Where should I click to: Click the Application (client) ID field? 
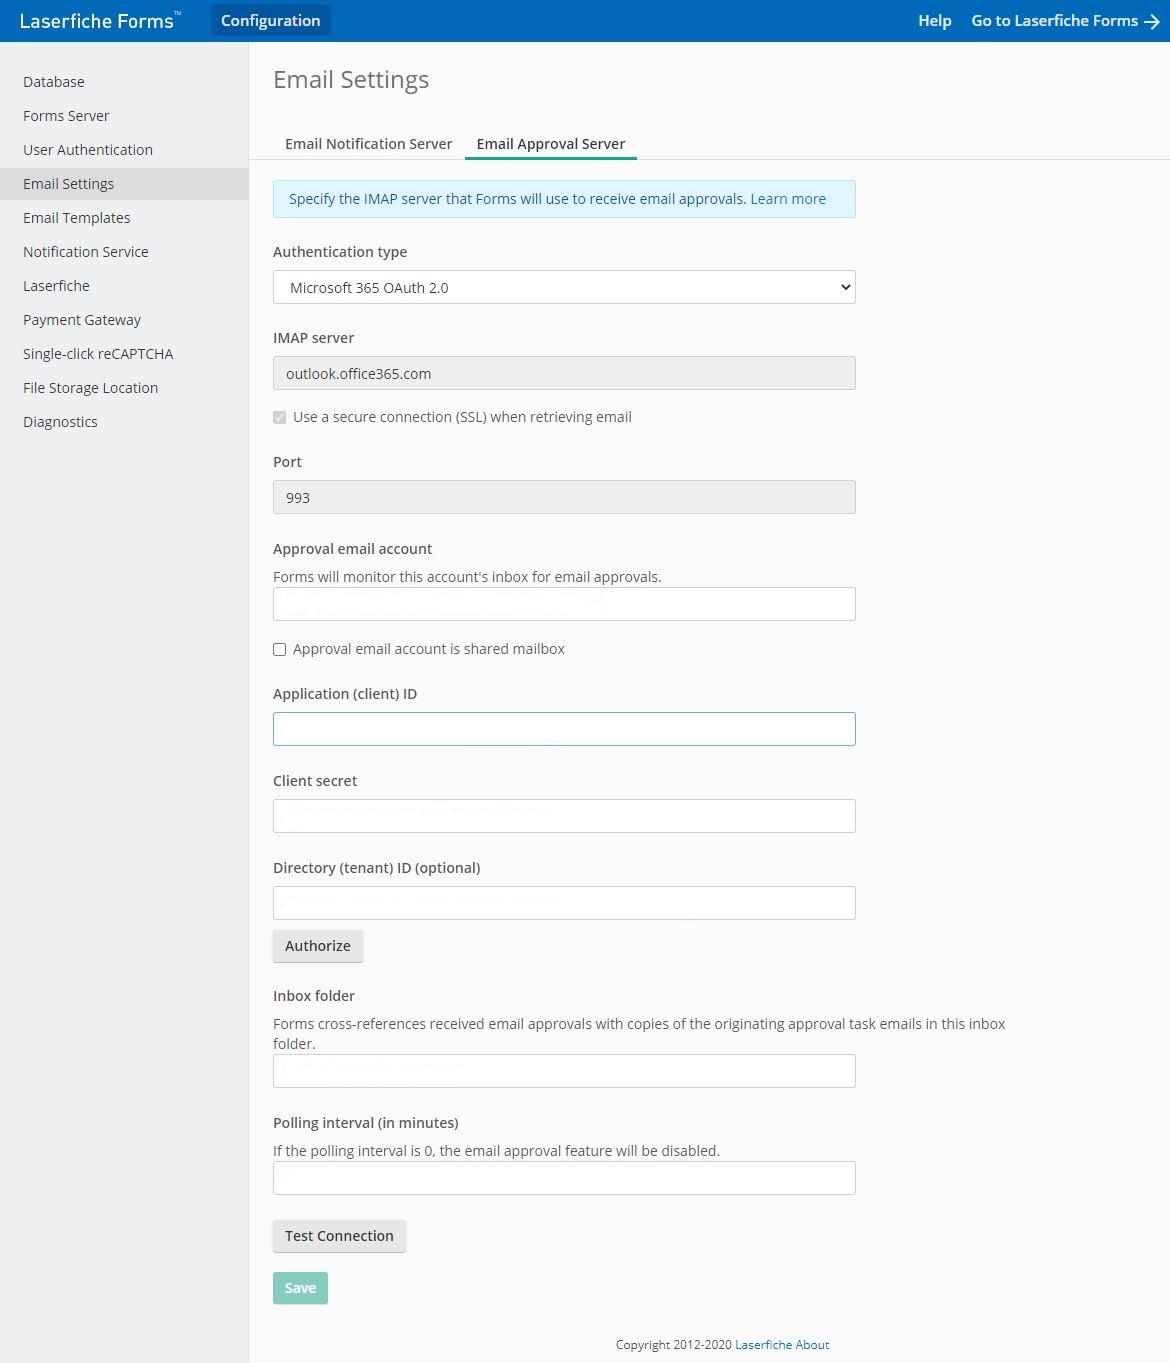(563, 728)
